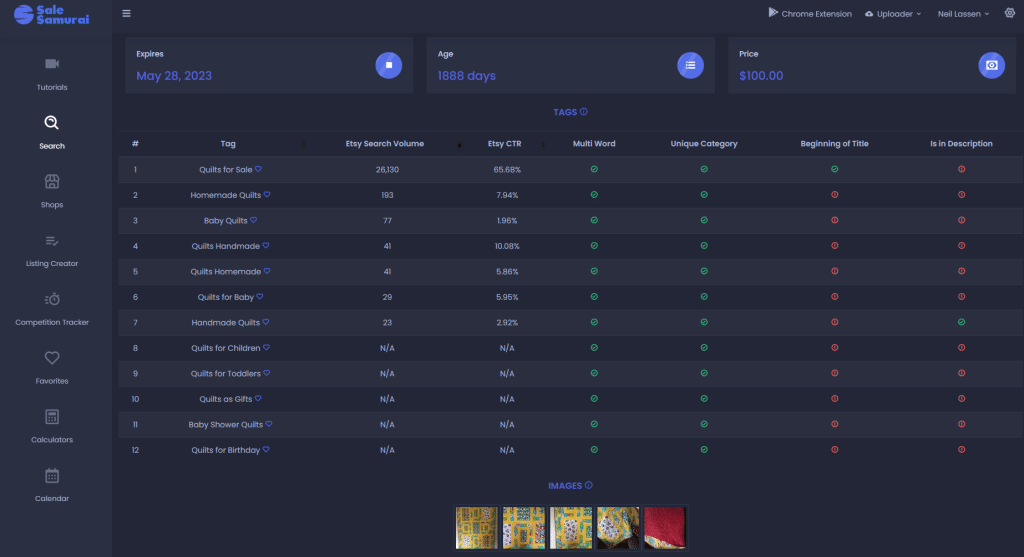Favorite the Quilts for Toddlers tag heart
The width and height of the screenshot is (1024, 557).
pos(267,373)
